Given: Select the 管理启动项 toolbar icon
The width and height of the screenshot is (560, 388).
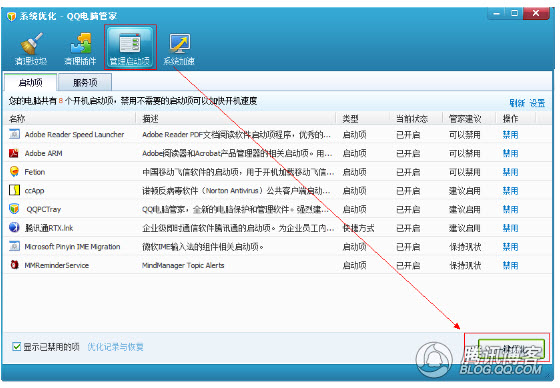Looking at the screenshot, I should (130, 48).
